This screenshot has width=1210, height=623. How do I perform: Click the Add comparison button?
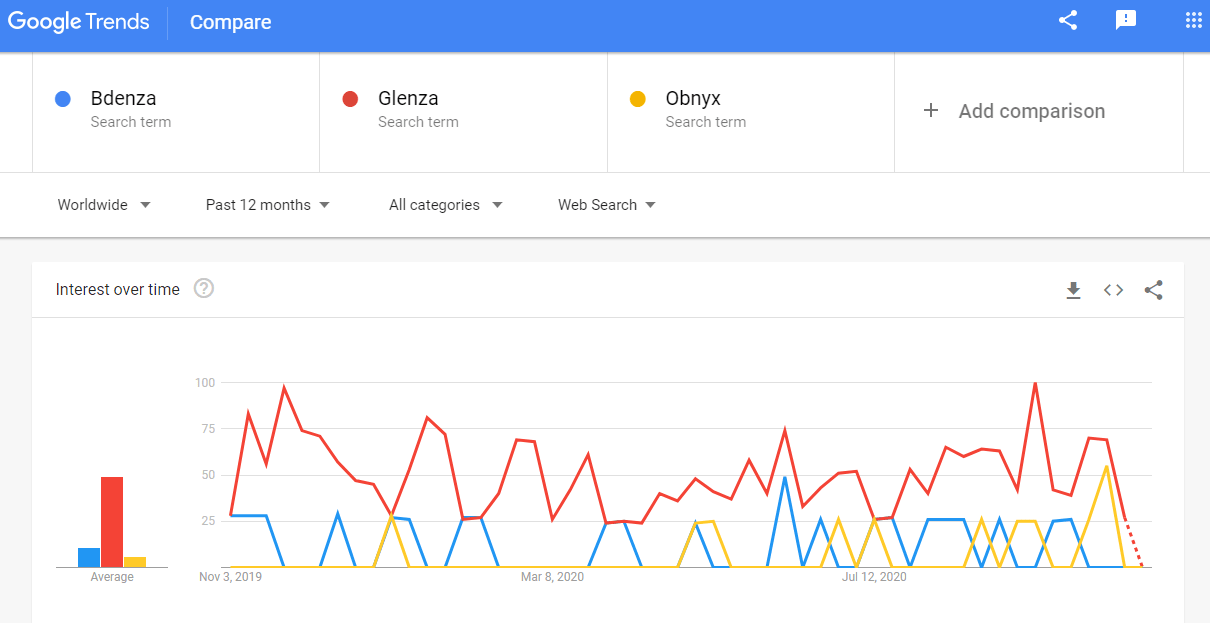coord(1039,112)
